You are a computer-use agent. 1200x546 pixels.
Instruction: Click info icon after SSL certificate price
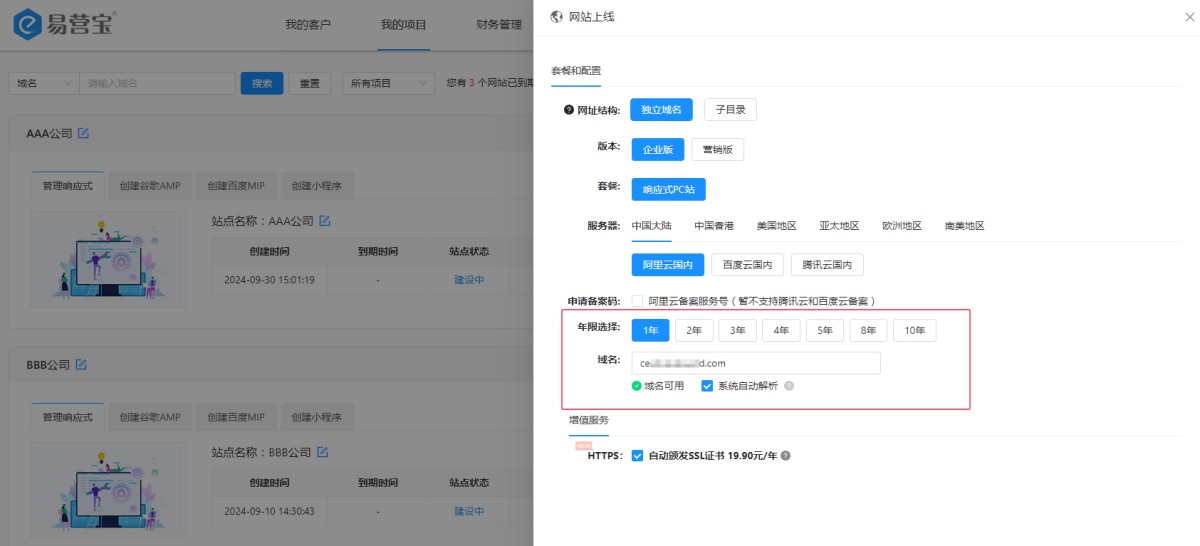point(785,456)
